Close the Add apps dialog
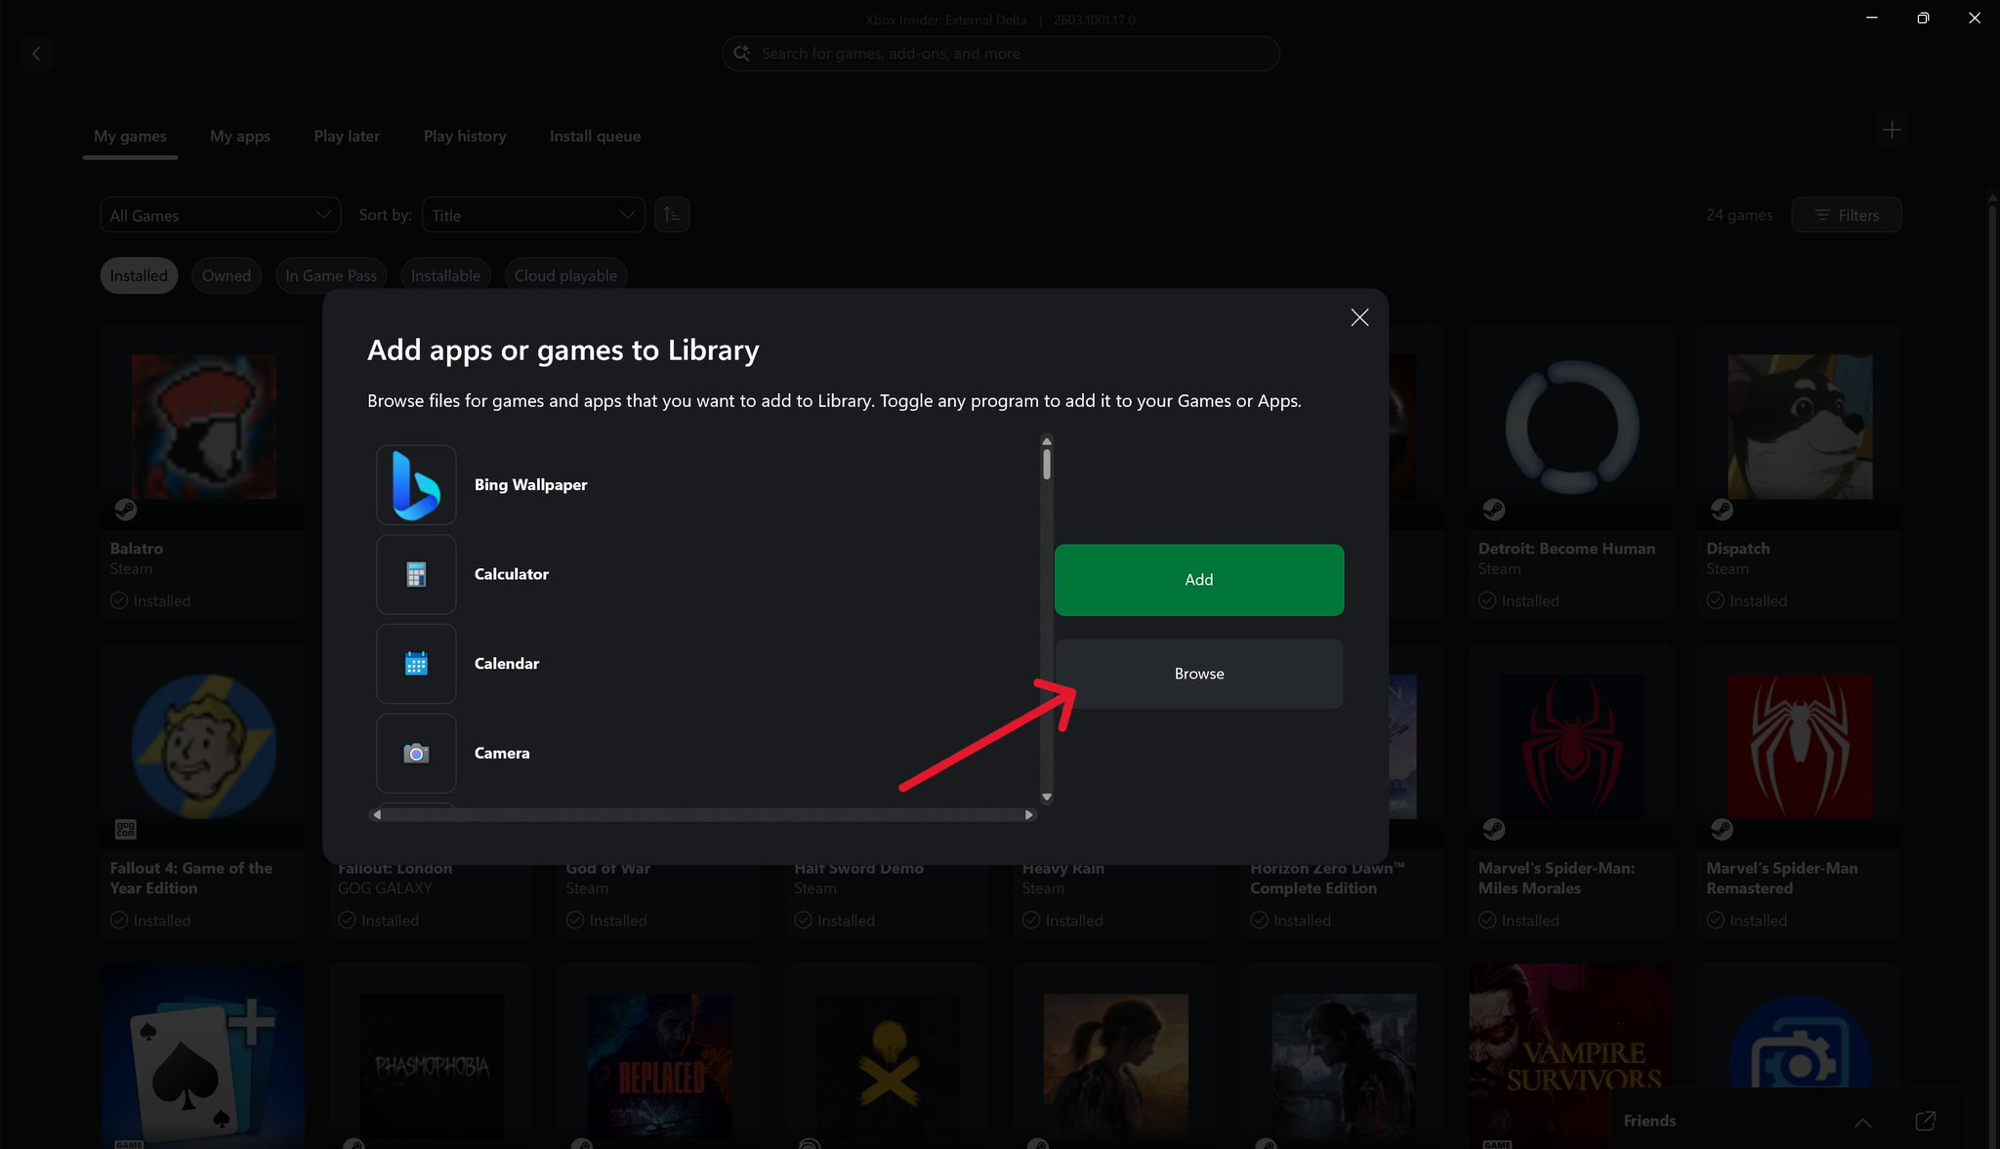Viewport: 2000px width, 1149px height. [x=1359, y=318]
